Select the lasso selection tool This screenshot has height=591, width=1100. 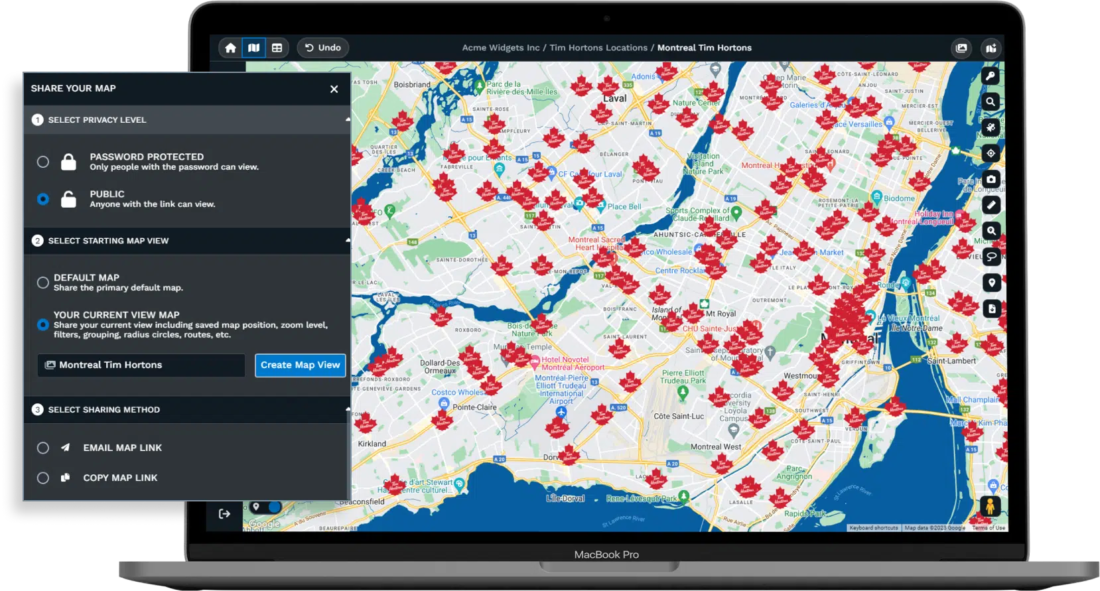pos(991,257)
